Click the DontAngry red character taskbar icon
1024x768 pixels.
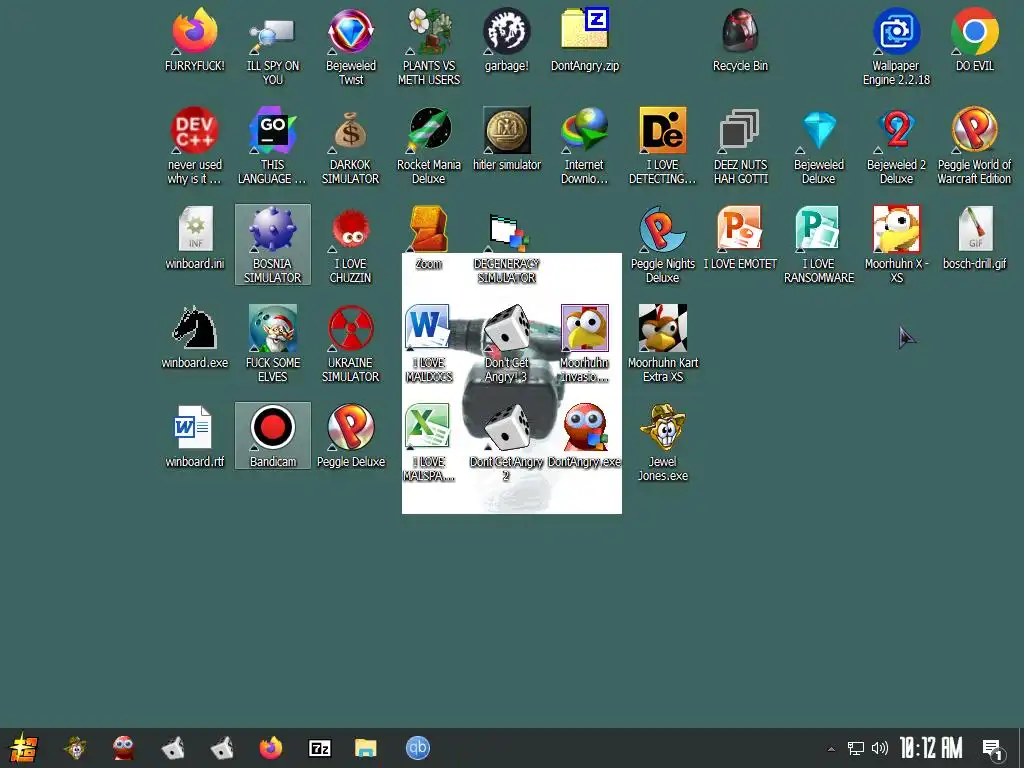123,748
